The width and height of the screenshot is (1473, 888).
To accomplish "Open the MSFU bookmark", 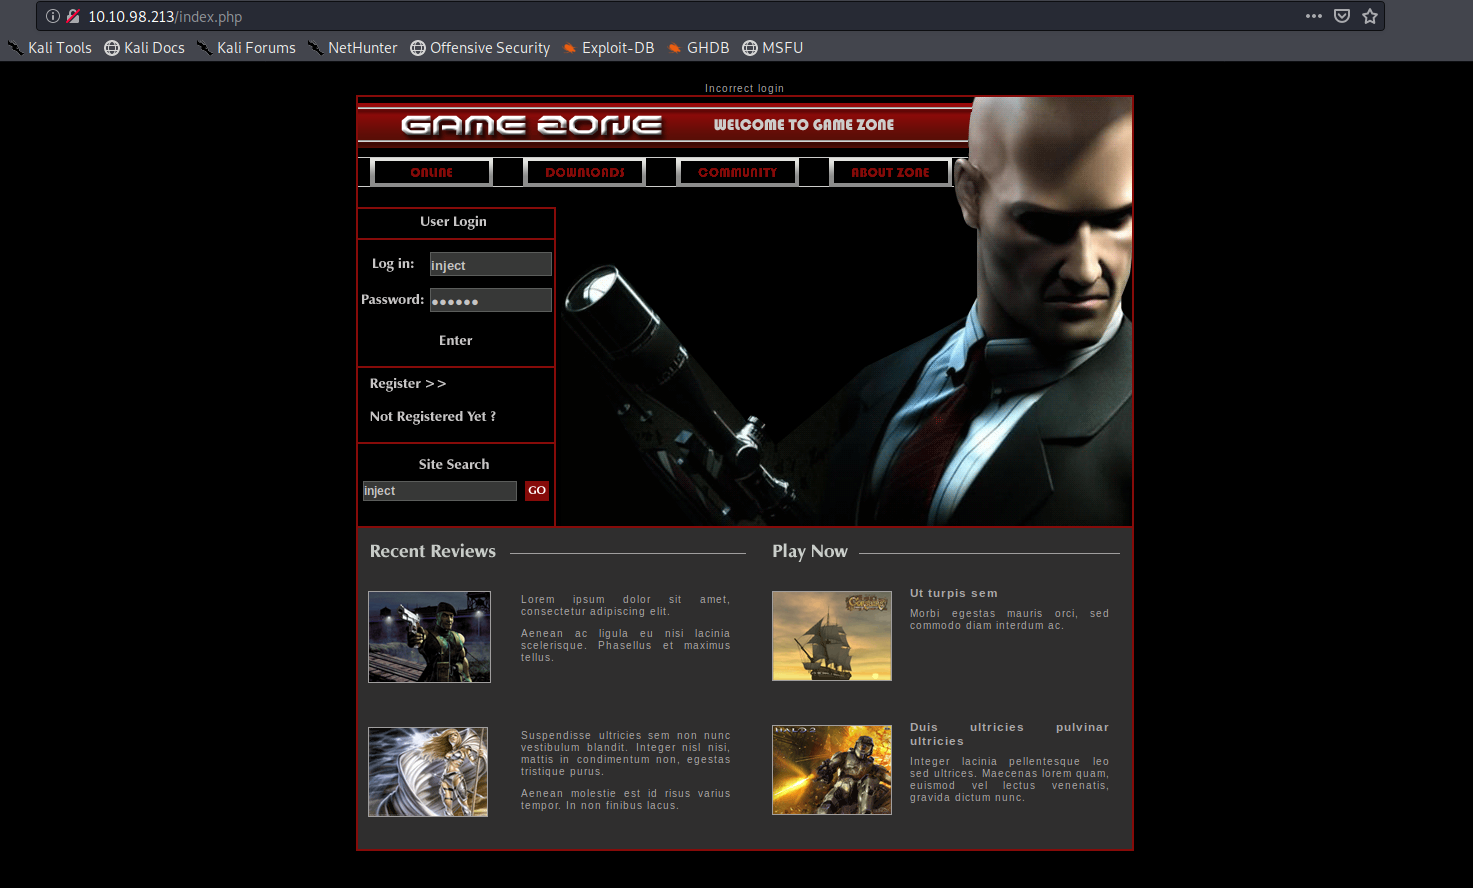I will pyautogui.click(x=773, y=48).
